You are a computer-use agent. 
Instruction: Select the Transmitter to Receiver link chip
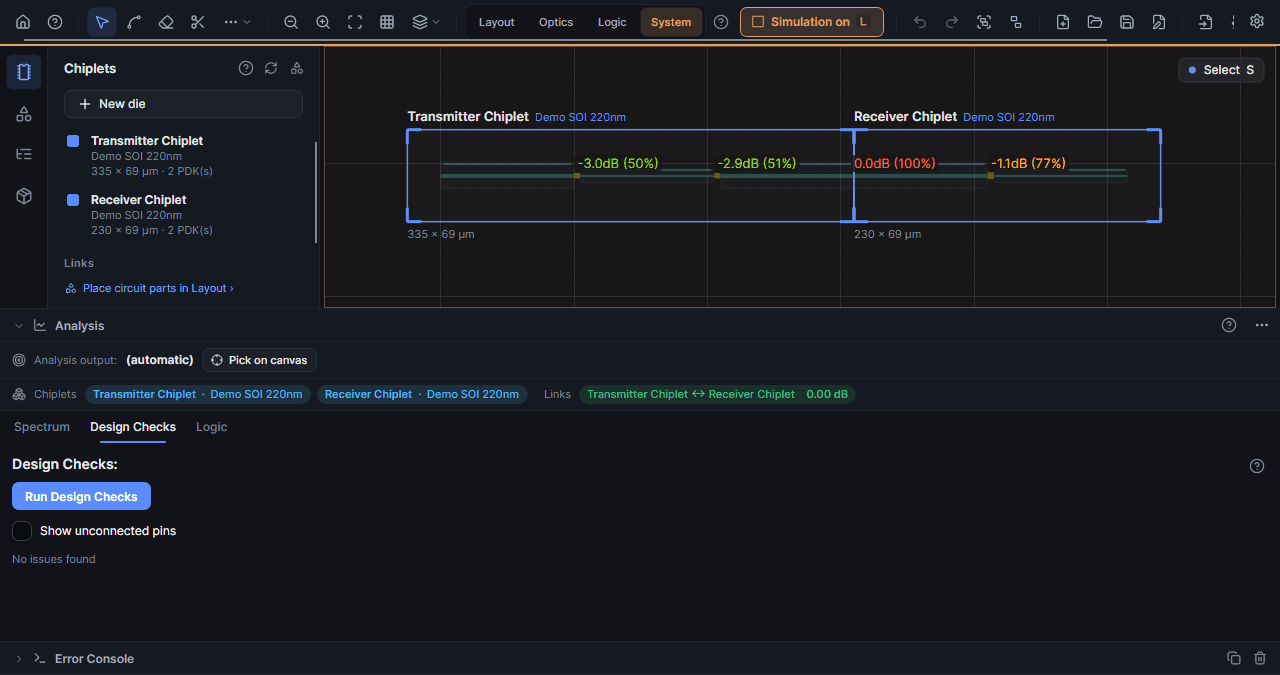click(x=717, y=394)
